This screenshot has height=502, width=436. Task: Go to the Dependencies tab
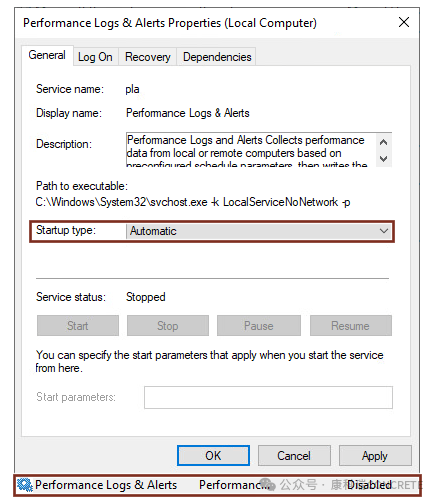point(217,57)
